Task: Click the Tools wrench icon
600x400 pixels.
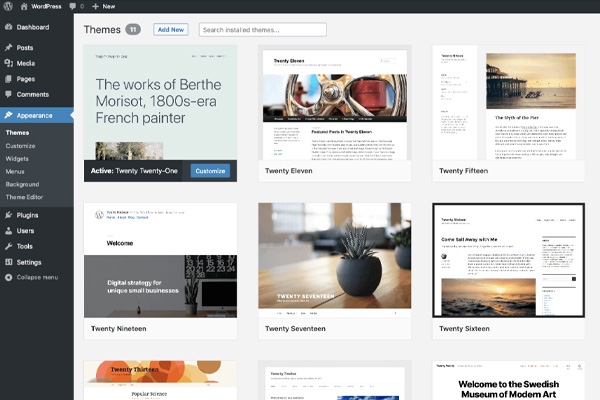Action: click(8, 246)
